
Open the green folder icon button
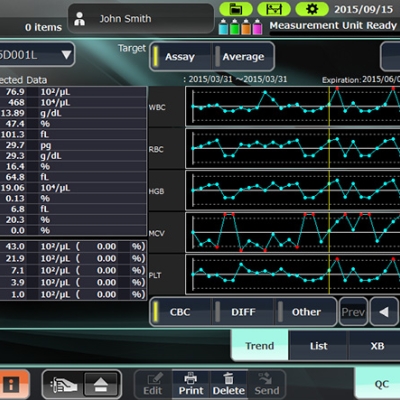click(236, 9)
